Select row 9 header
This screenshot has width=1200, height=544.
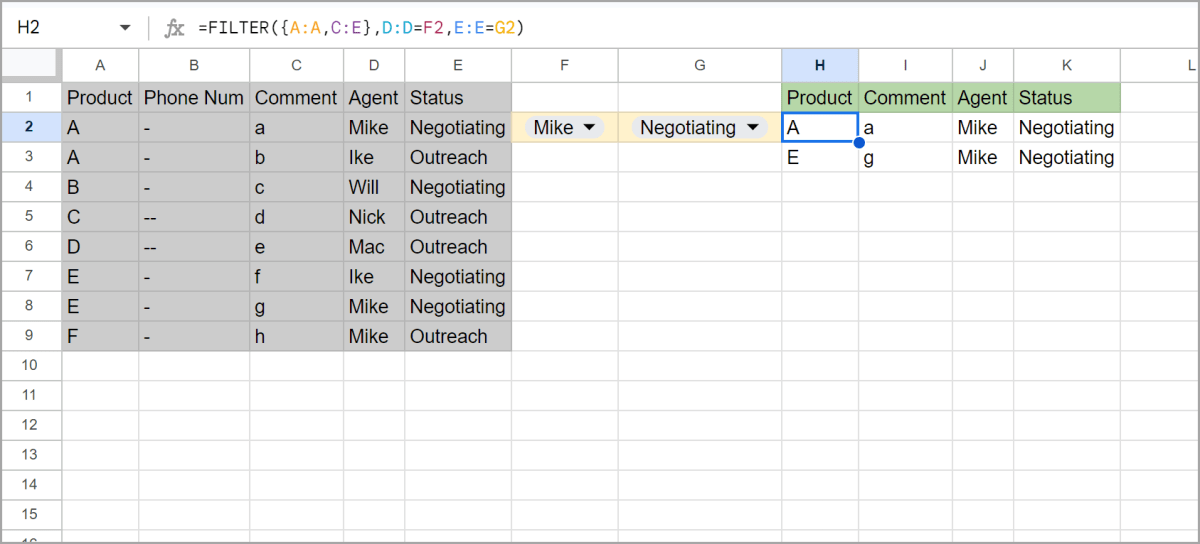tap(30, 336)
